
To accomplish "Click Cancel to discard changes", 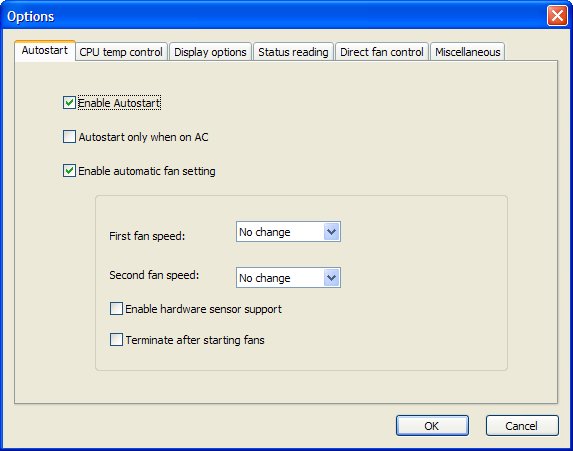I will pyautogui.click(x=522, y=425).
